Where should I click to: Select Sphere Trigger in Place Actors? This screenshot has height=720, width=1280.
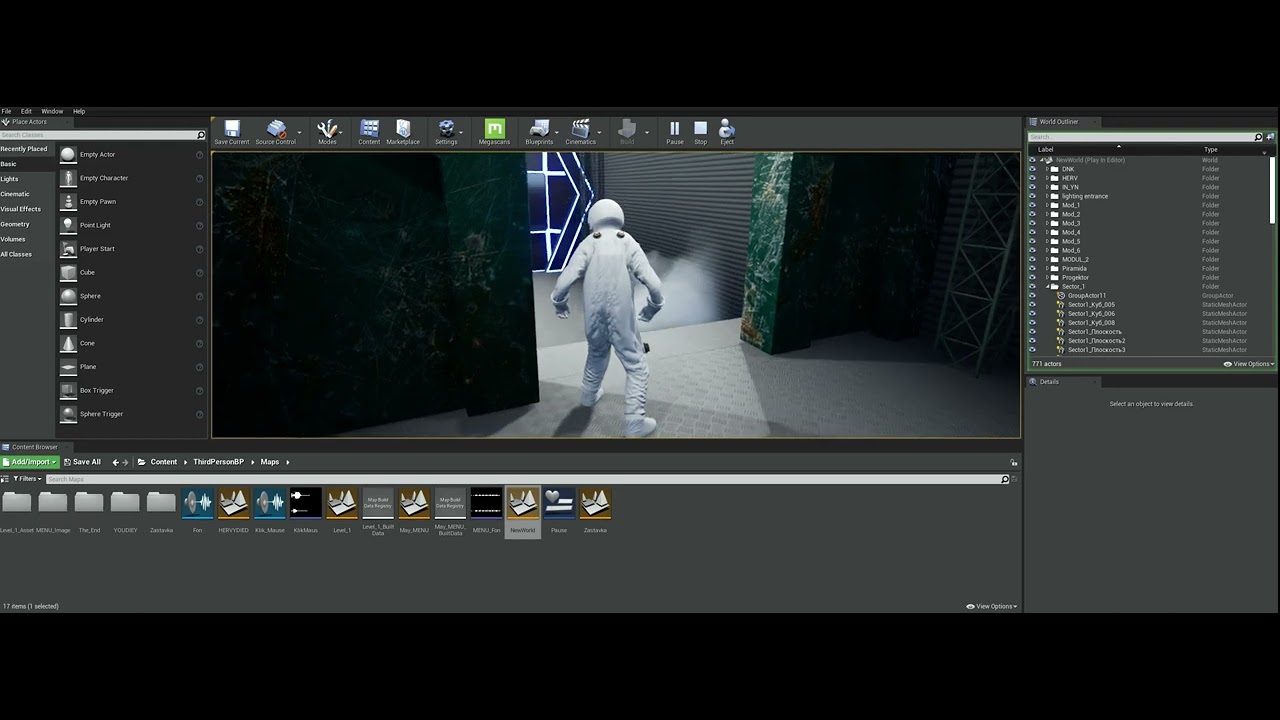132,414
